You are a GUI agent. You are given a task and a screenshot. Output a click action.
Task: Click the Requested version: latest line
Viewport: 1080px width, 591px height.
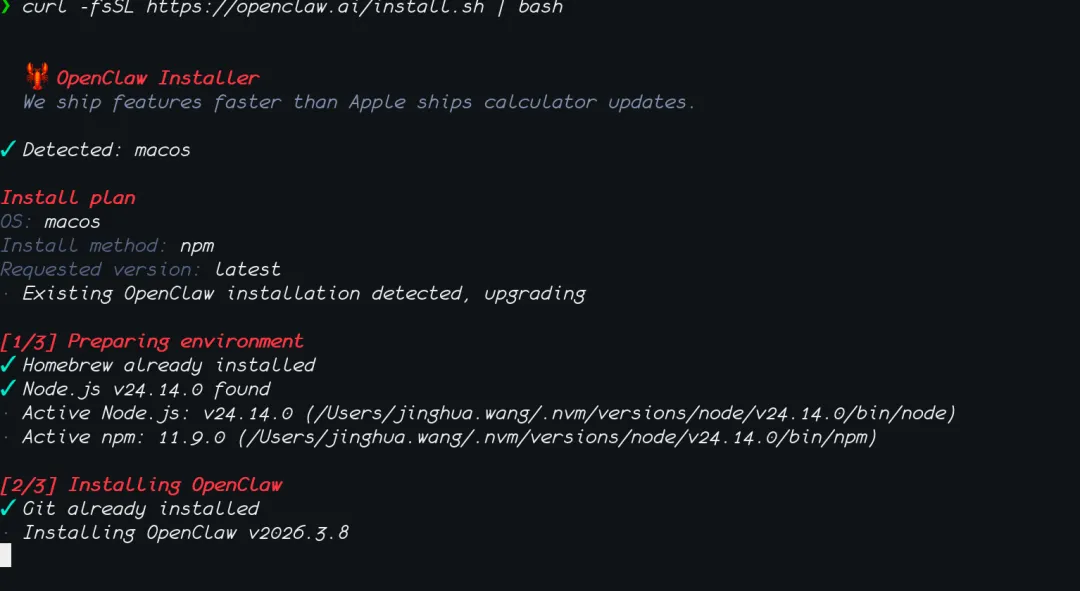pos(141,269)
